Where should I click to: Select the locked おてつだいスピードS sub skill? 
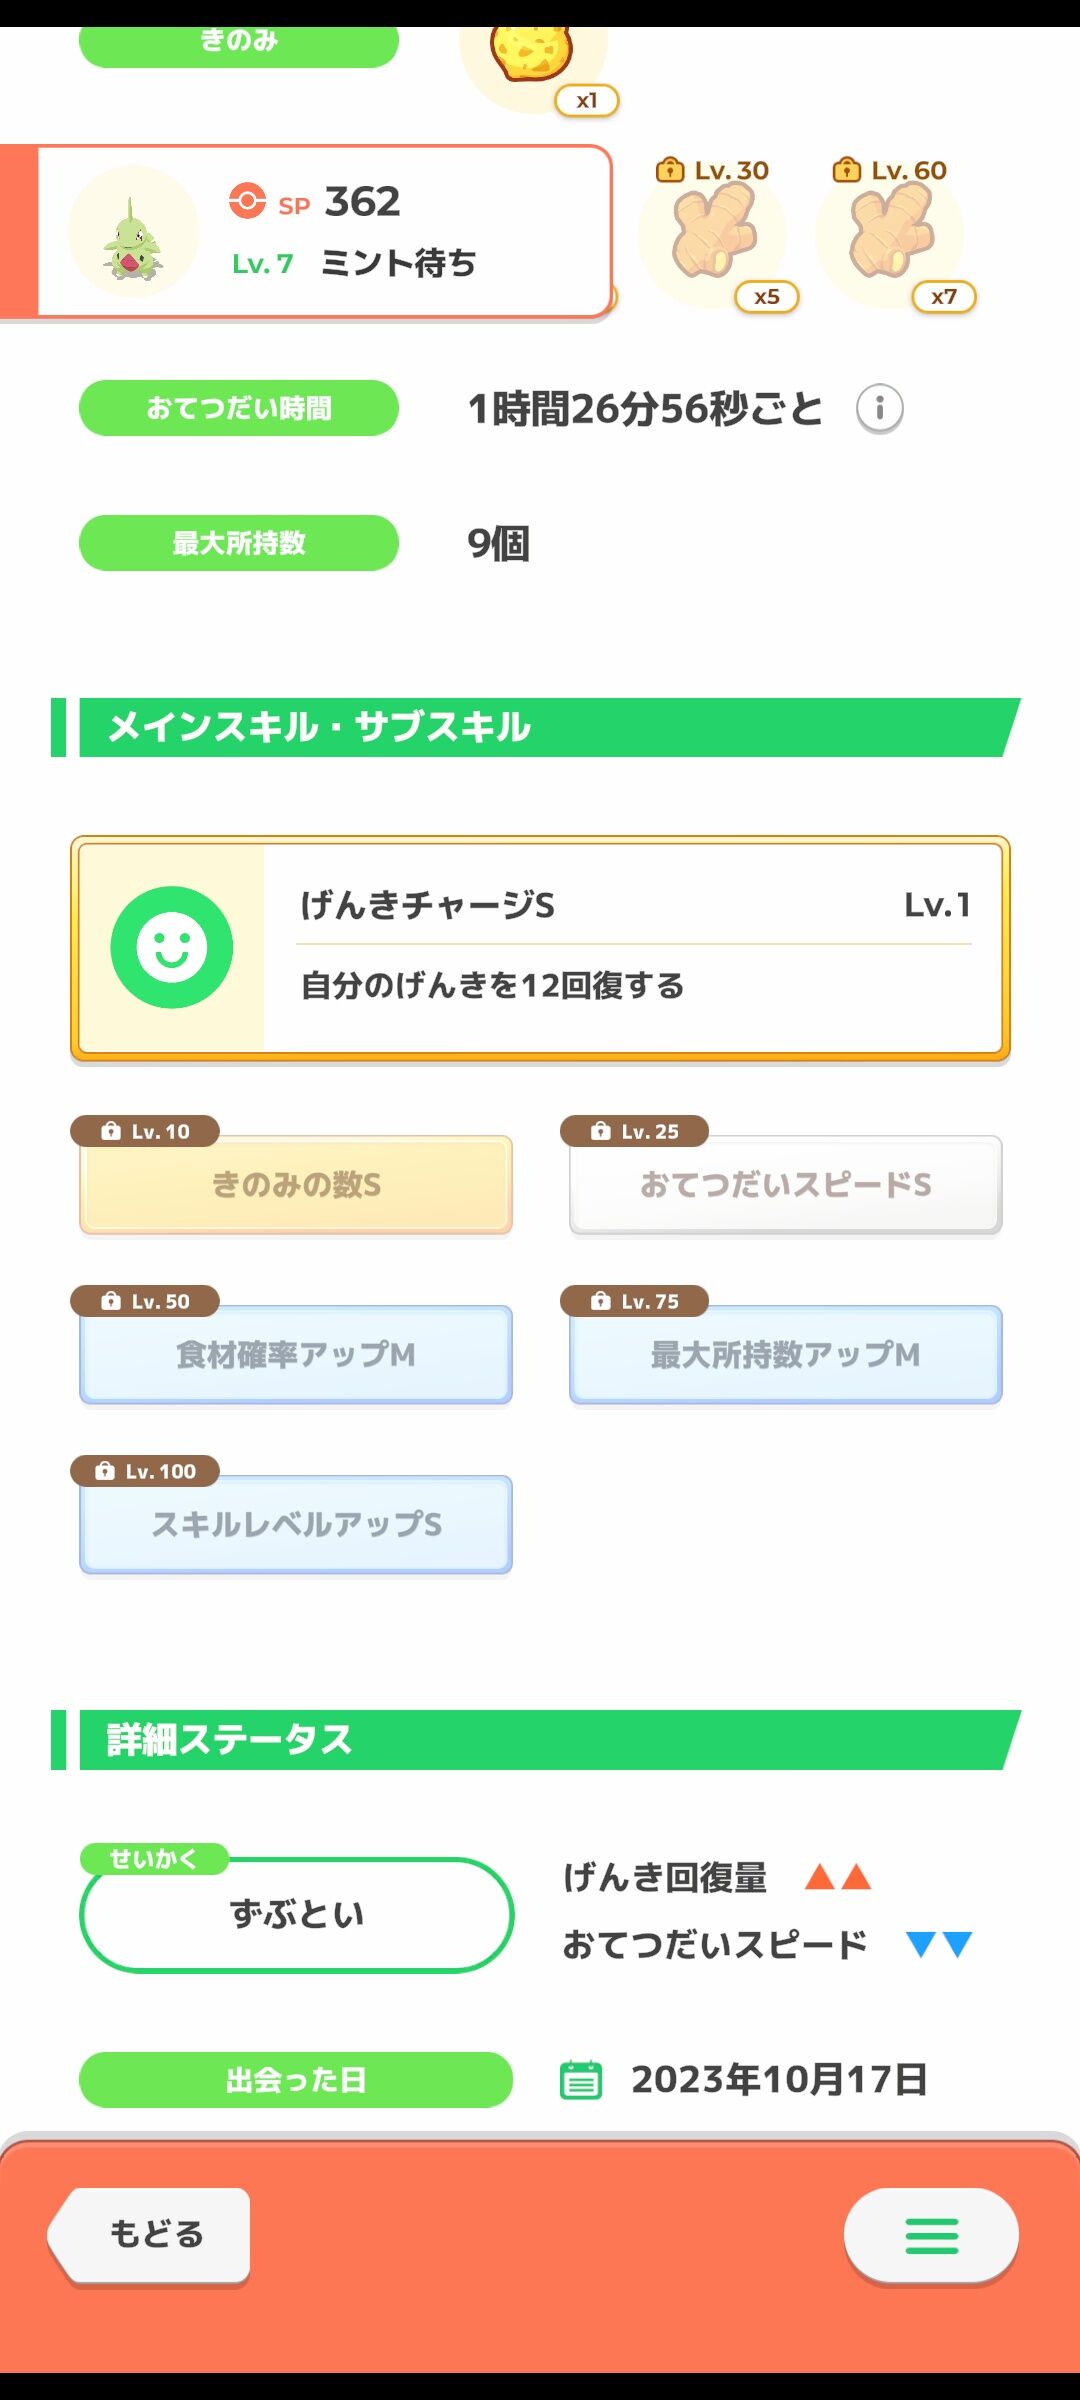pyautogui.click(x=786, y=1185)
